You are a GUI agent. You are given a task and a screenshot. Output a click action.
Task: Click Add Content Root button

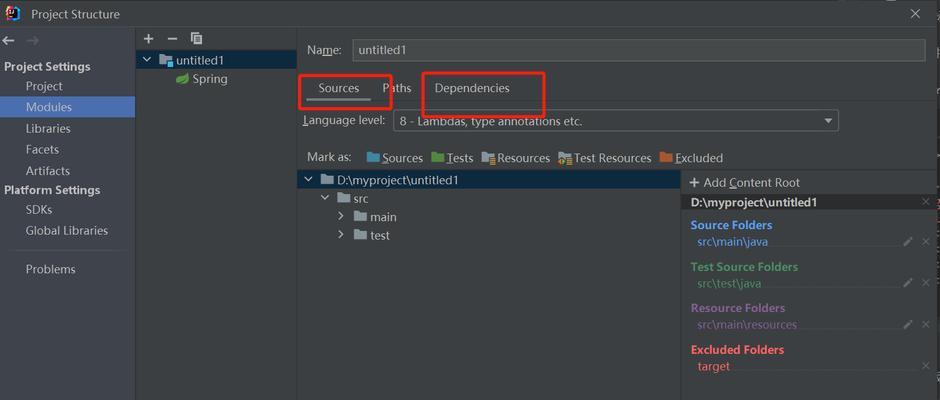tap(744, 182)
